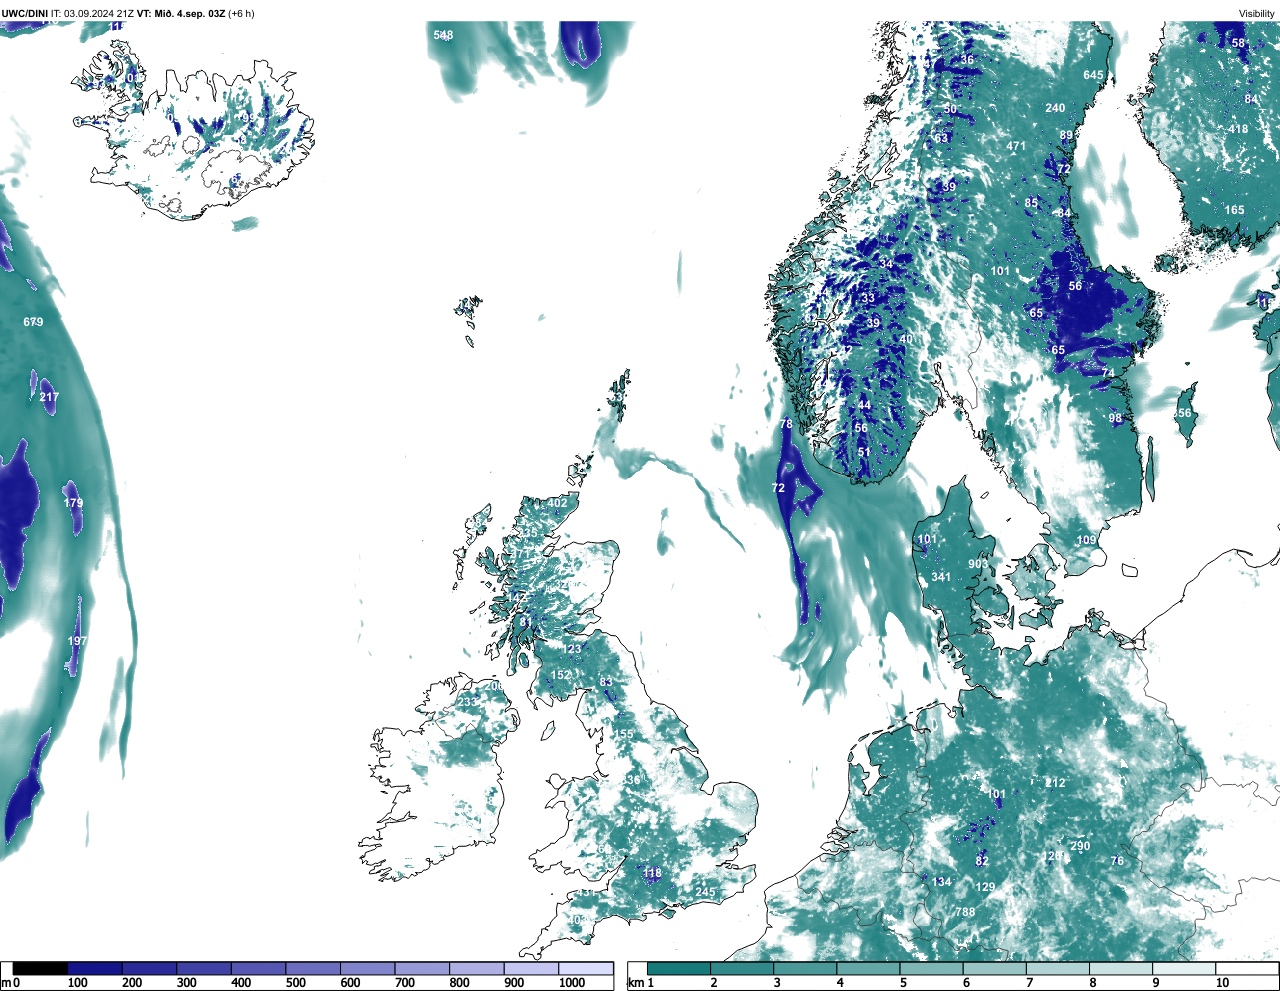The width and height of the screenshot is (1280, 991).
Task: Click the value 212 in Germany
Action: pos(1055,783)
